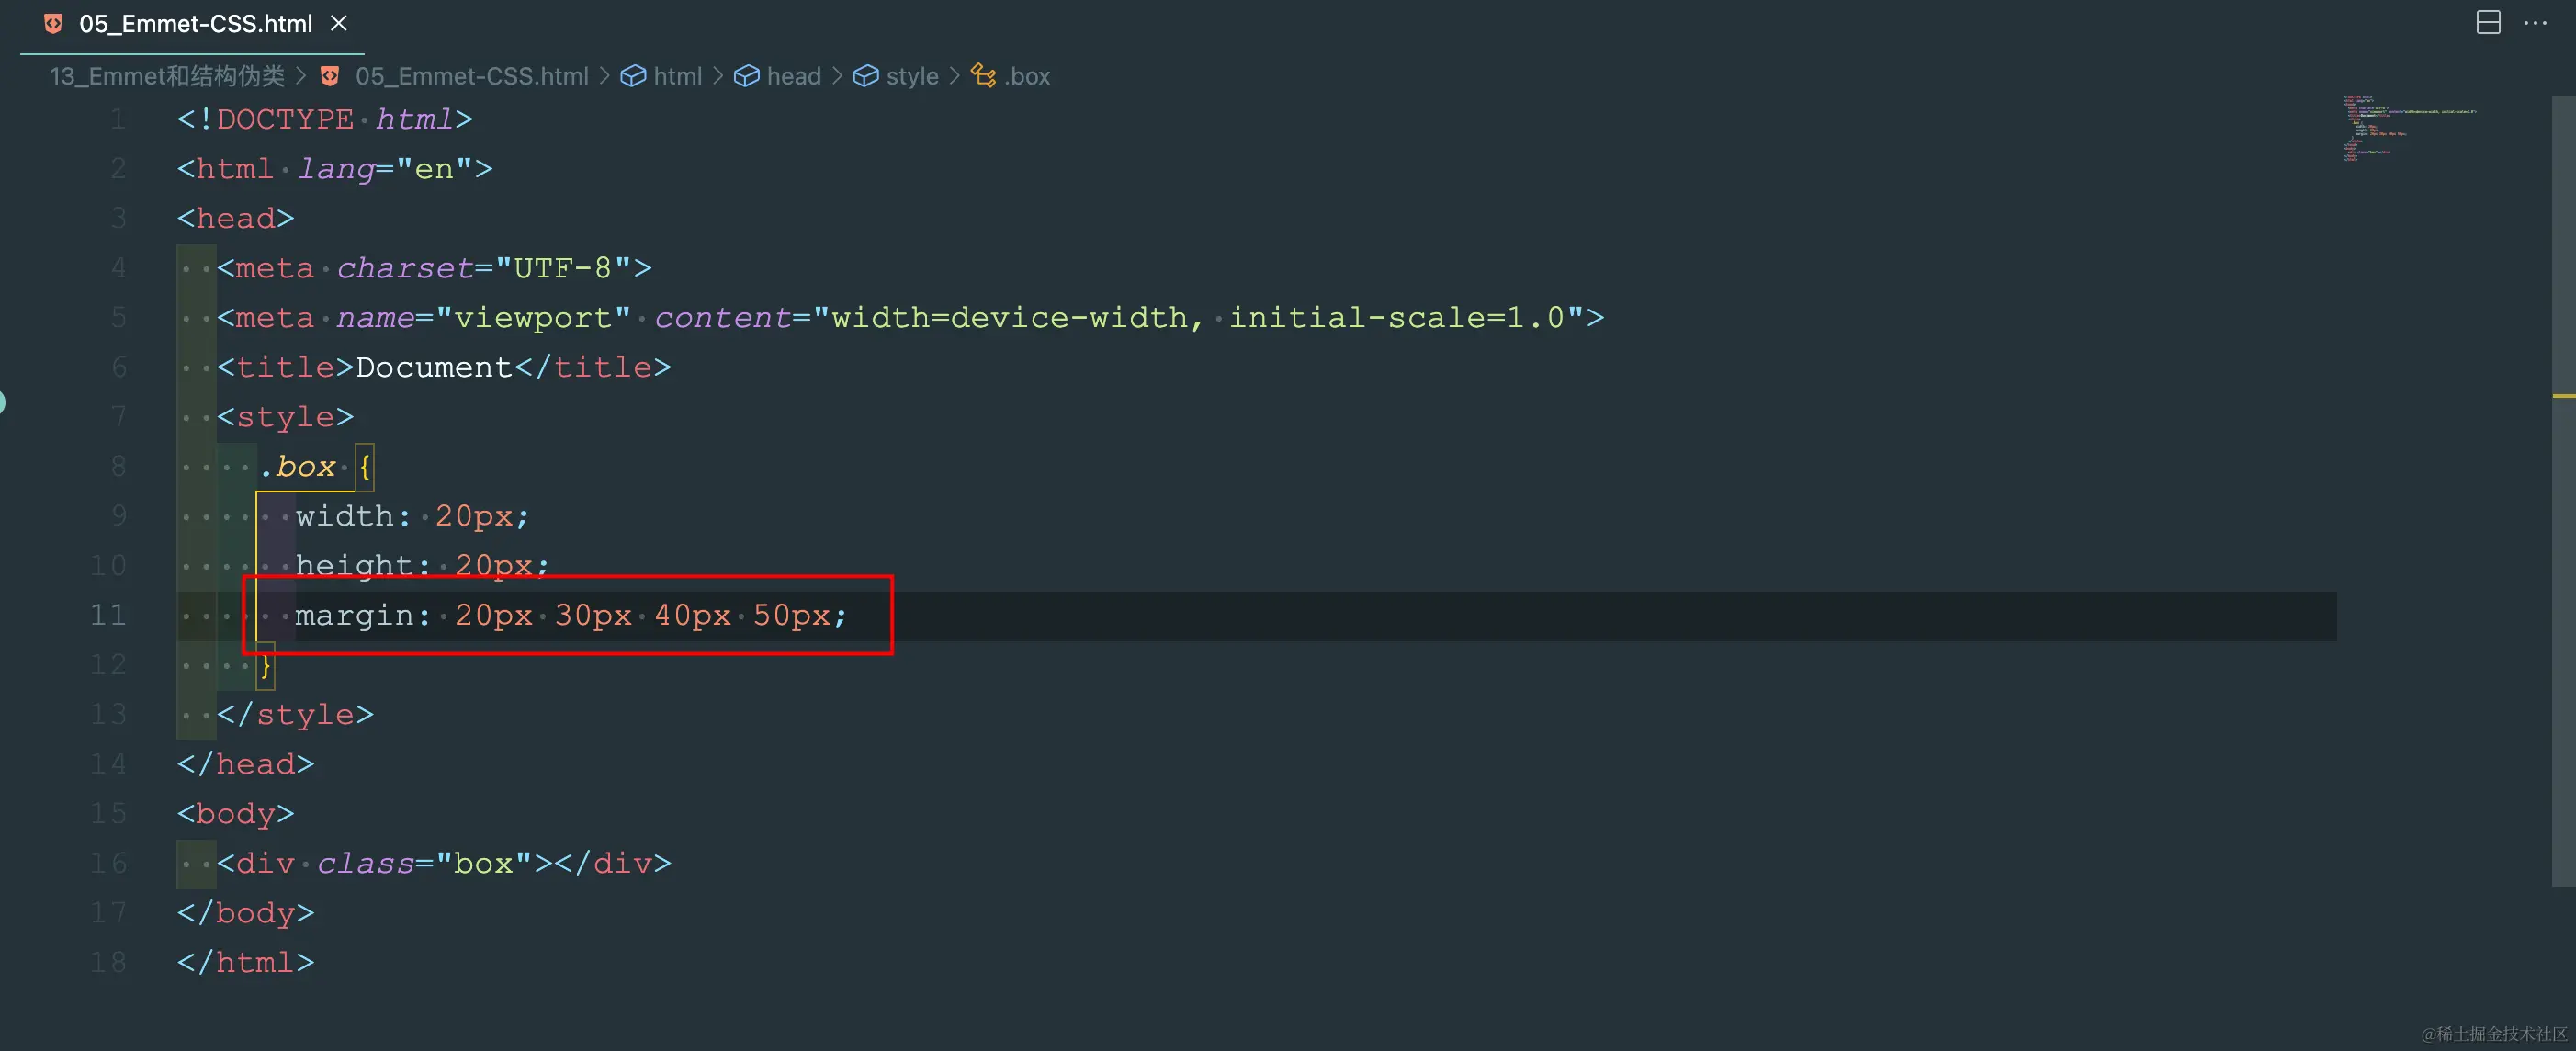The width and height of the screenshot is (2576, 1051).
Task: Click line number 11 in the gutter
Action: (x=108, y=614)
